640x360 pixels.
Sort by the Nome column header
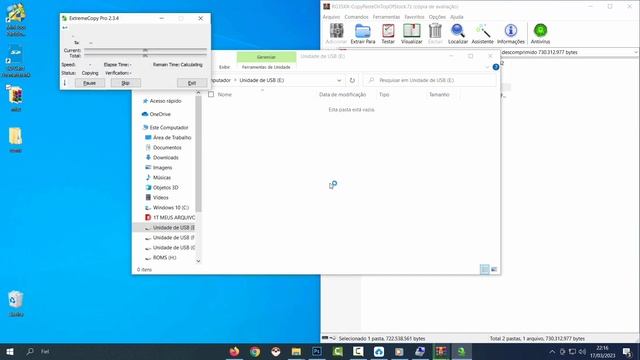[x=224, y=94]
